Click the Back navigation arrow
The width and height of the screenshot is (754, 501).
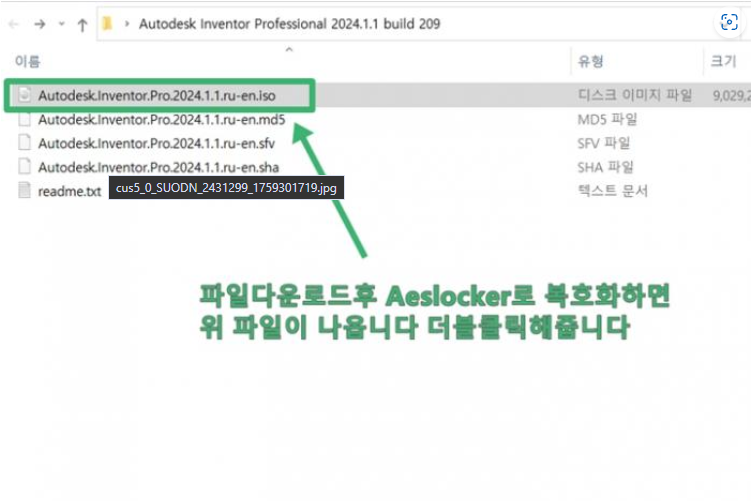pos(12,23)
